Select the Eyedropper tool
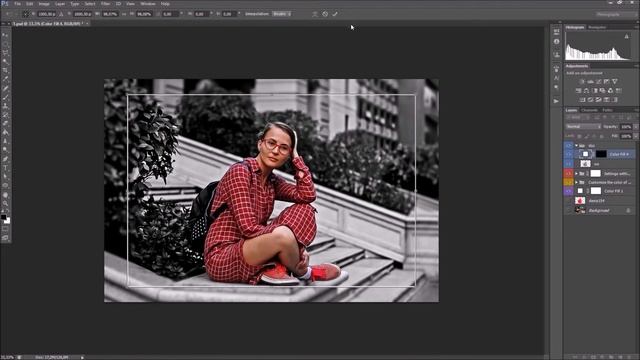640x360 pixels. (5, 79)
